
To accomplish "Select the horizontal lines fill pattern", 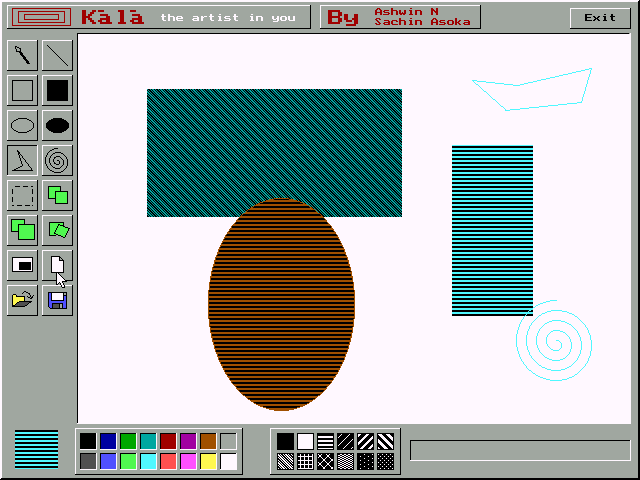I will (x=326, y=441).
